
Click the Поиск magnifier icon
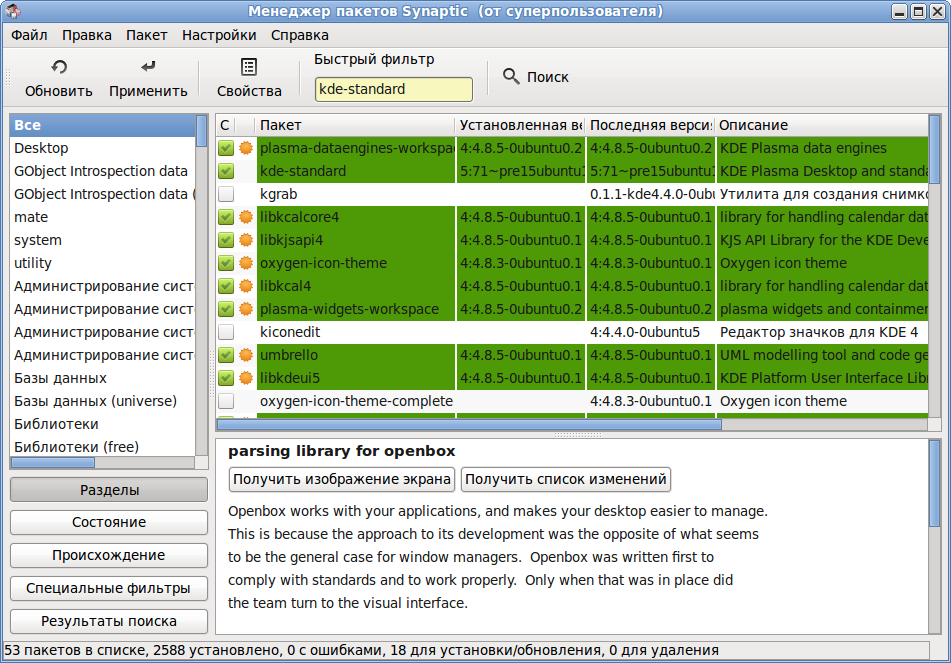[x=511, y=76]
